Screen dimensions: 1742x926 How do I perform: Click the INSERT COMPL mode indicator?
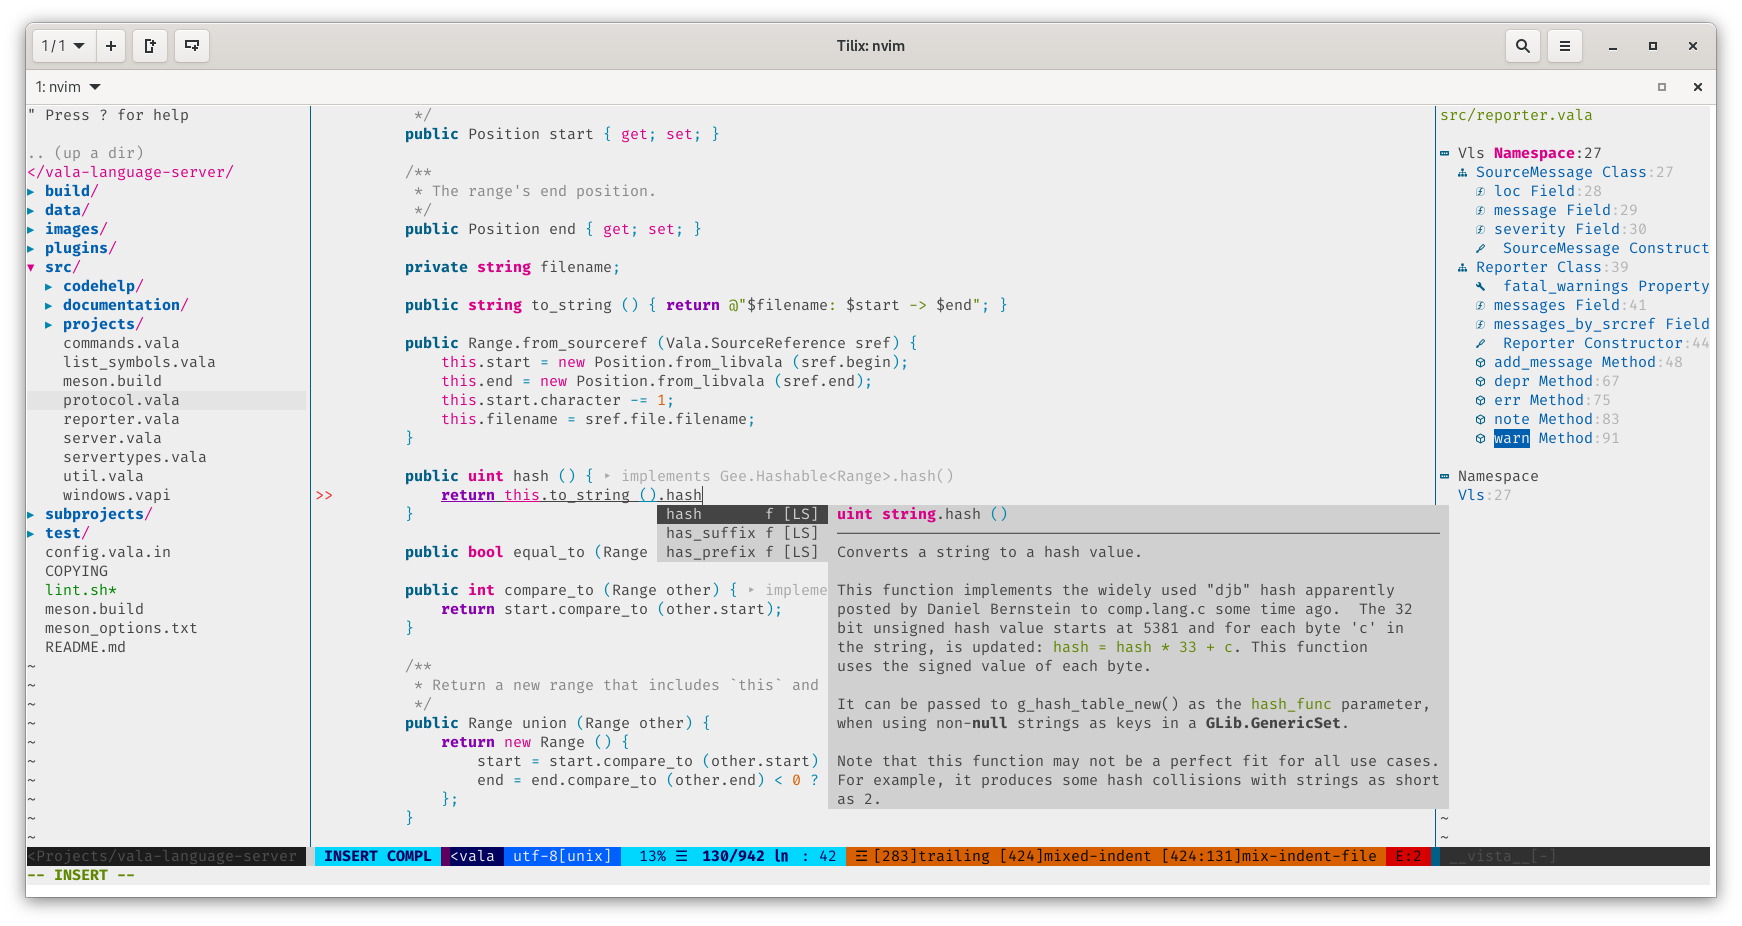click(x=377, y=856)
